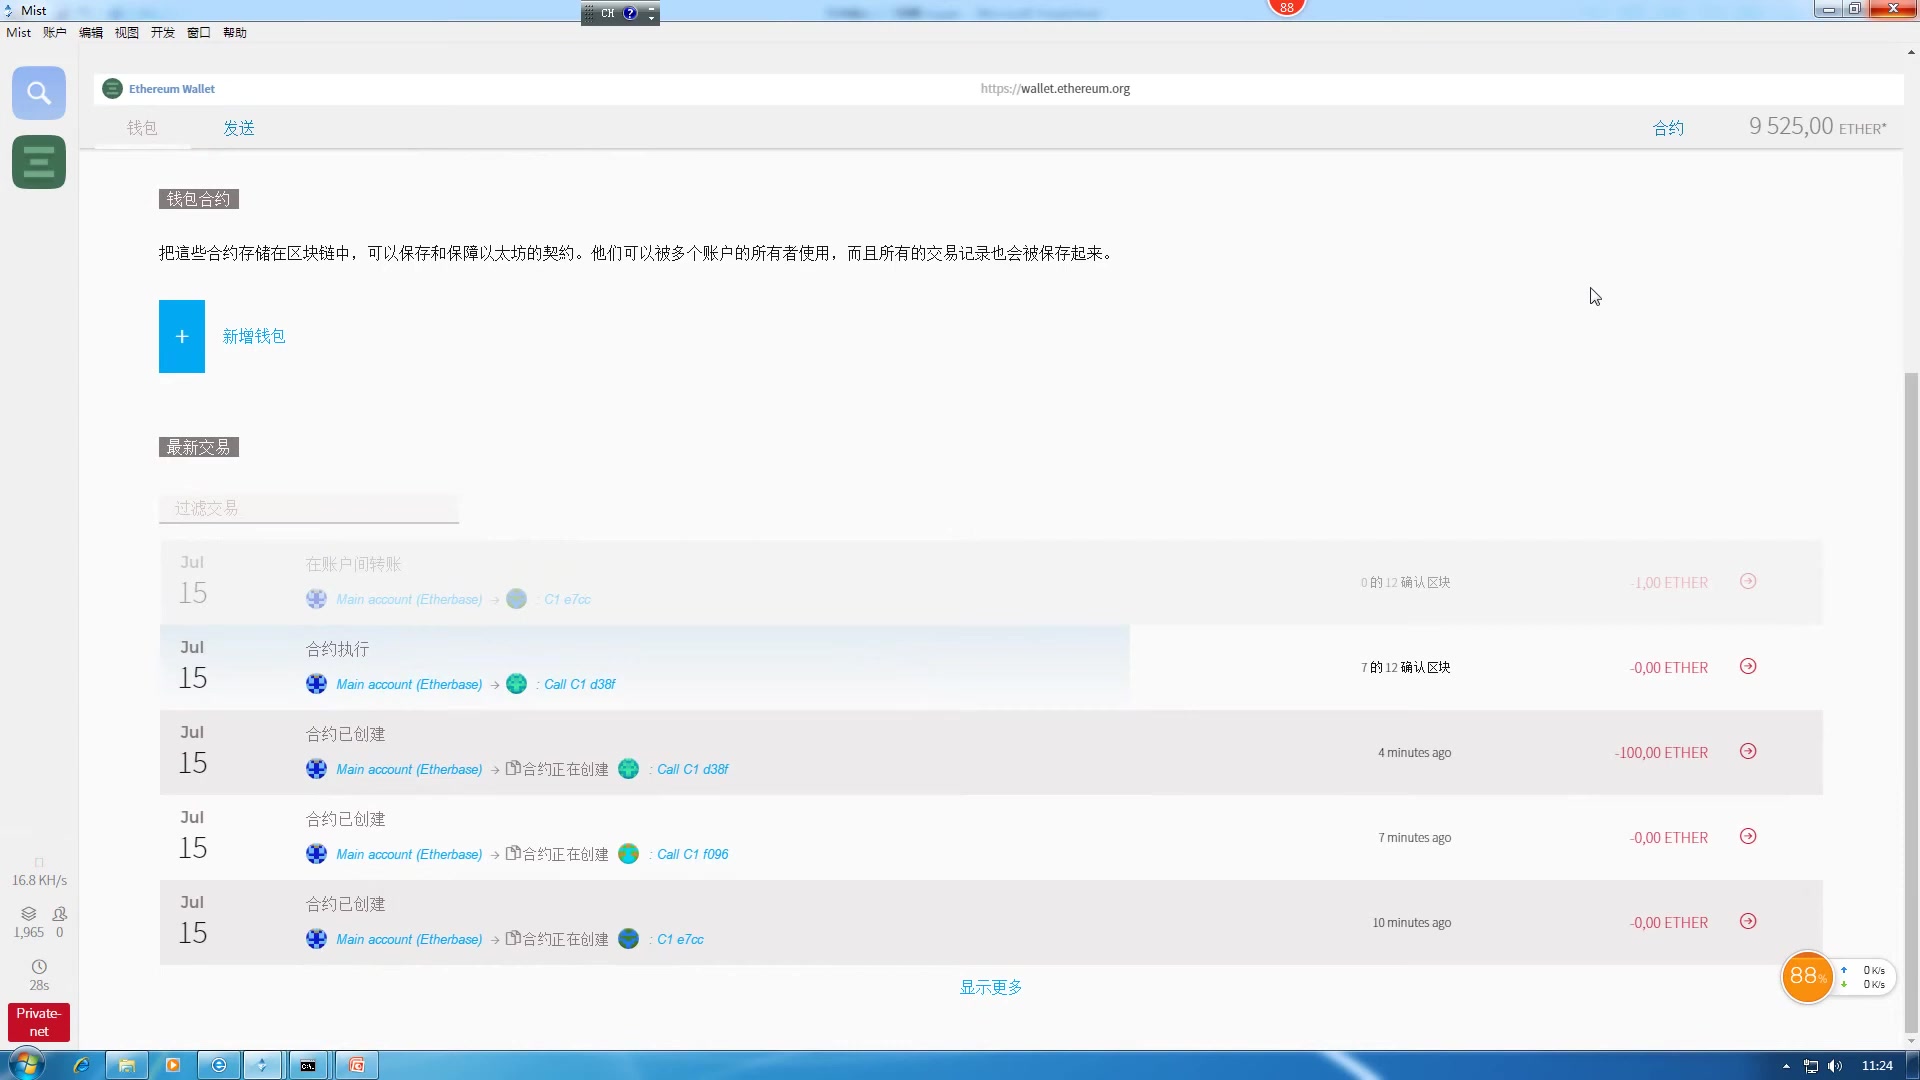Image resolution: width=1920 pixels, height=1080 pixels.
Task: Click 显示更多 to show more transactions
Action: click(x=991, y=987)
